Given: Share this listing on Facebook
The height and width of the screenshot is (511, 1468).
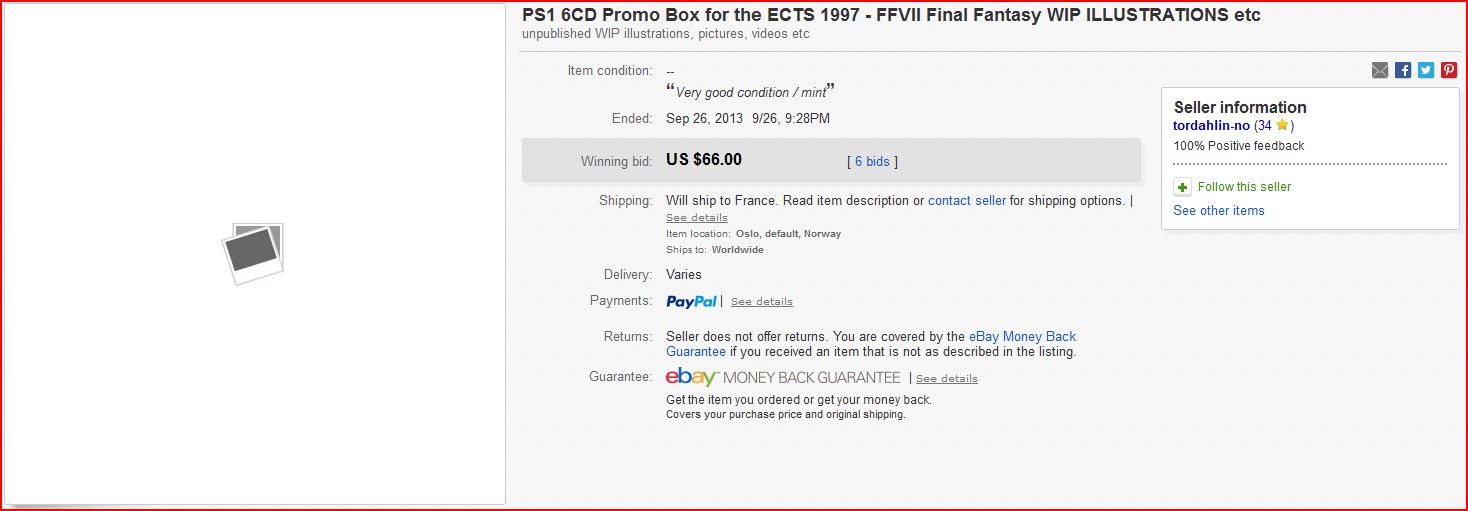Looking at the screenshot, I should [1403, 70].
